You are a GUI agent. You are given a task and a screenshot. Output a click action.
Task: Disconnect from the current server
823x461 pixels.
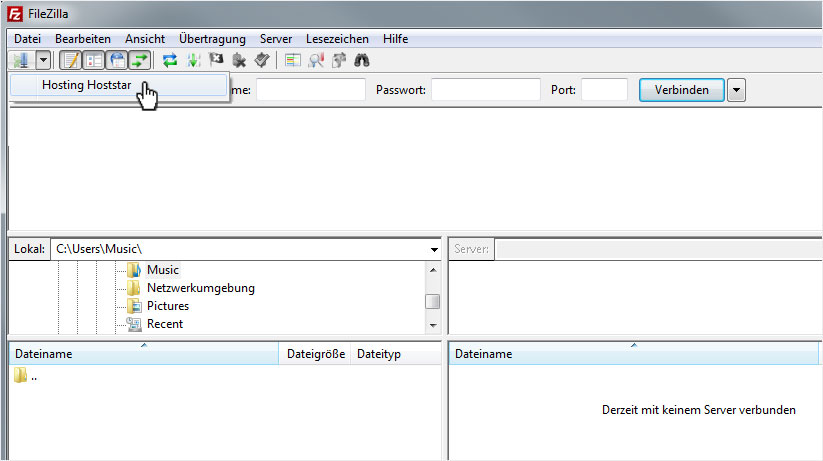pyautogui.click(x=239, y=60)
